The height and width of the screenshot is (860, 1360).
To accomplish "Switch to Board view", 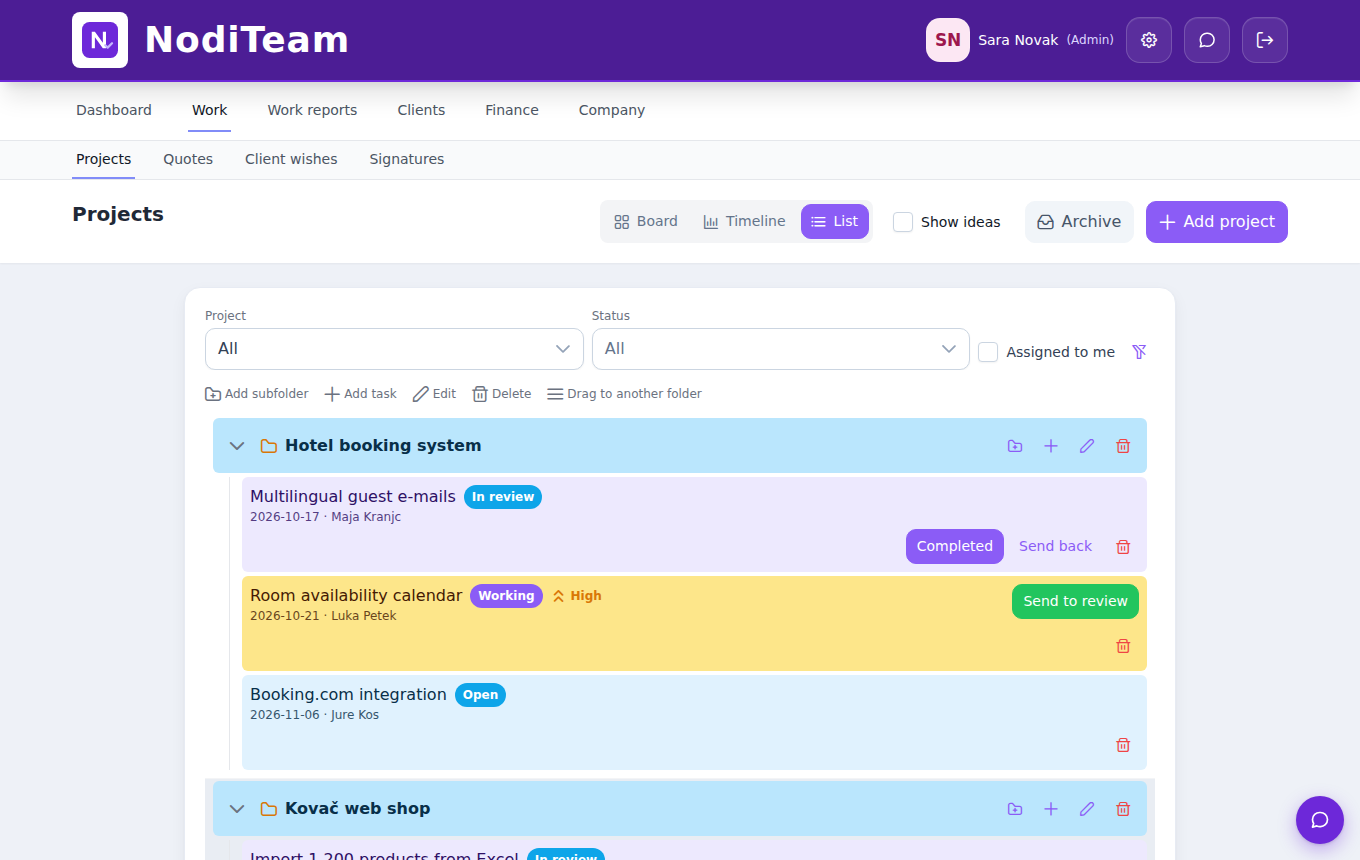I will [x=646, y=222].
